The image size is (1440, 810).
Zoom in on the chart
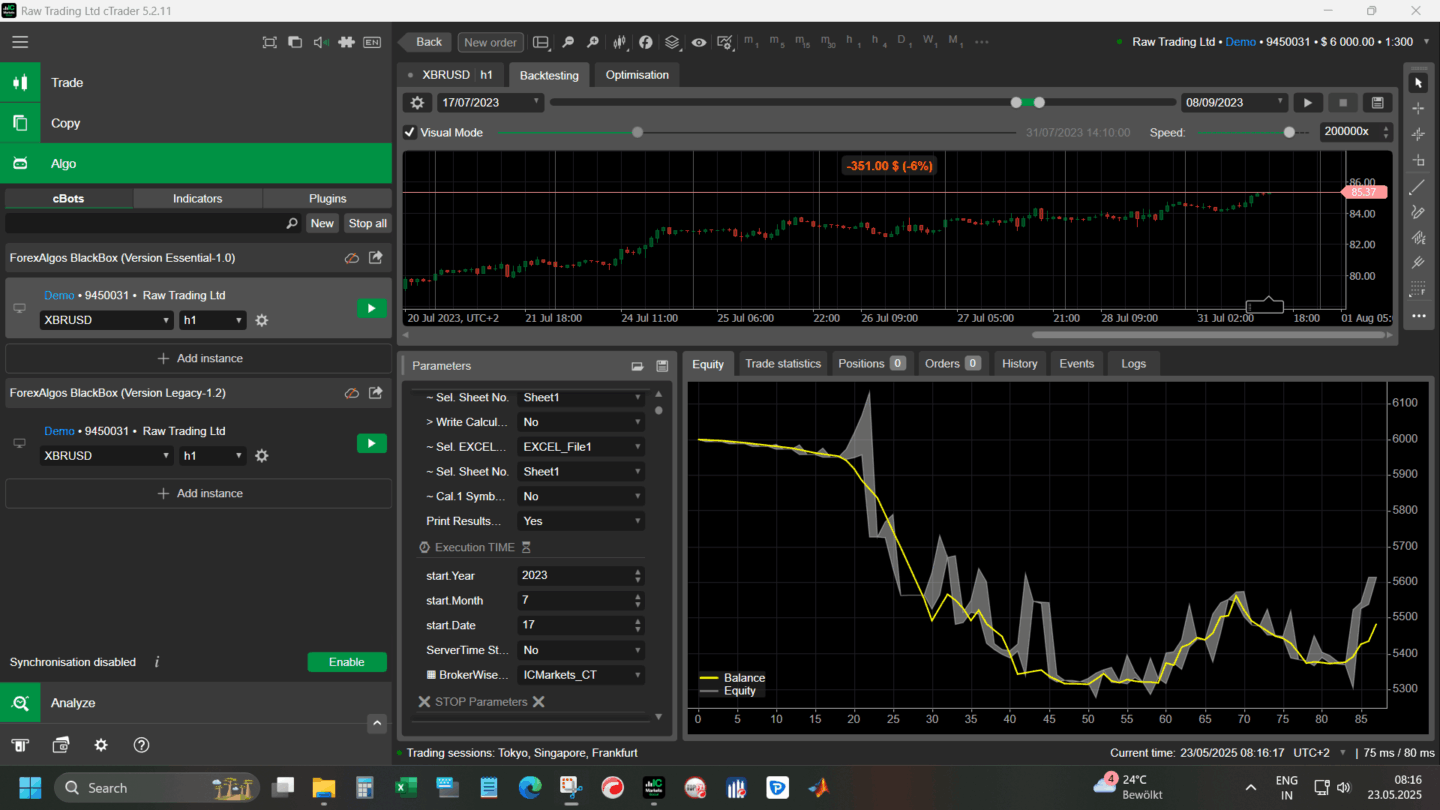tap(593, 42)
